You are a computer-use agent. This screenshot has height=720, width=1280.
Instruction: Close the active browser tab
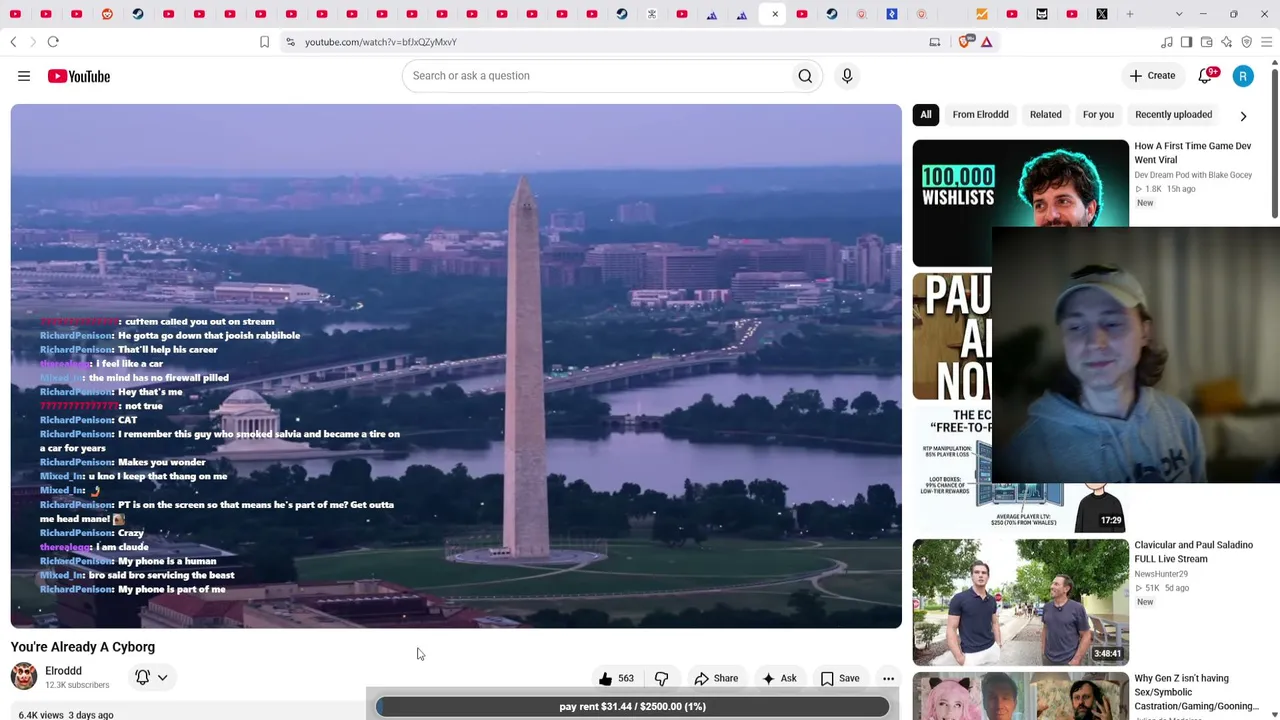[775, 14]
